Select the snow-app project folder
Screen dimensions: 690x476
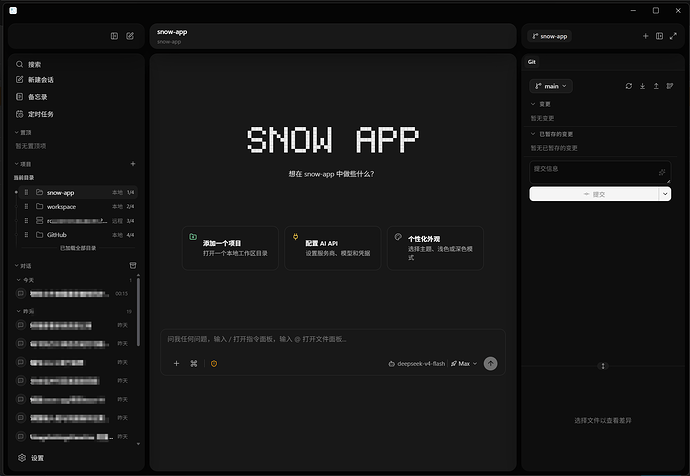coord(78,192)
